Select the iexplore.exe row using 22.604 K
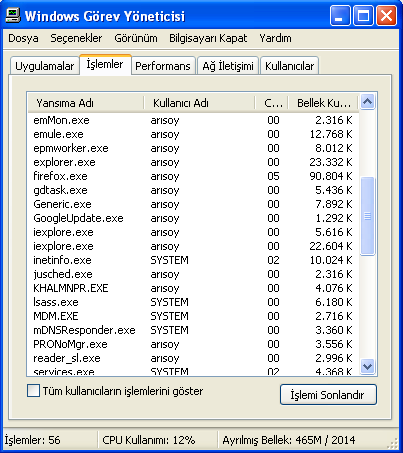 pyautogui.click(x=193, y=246)
